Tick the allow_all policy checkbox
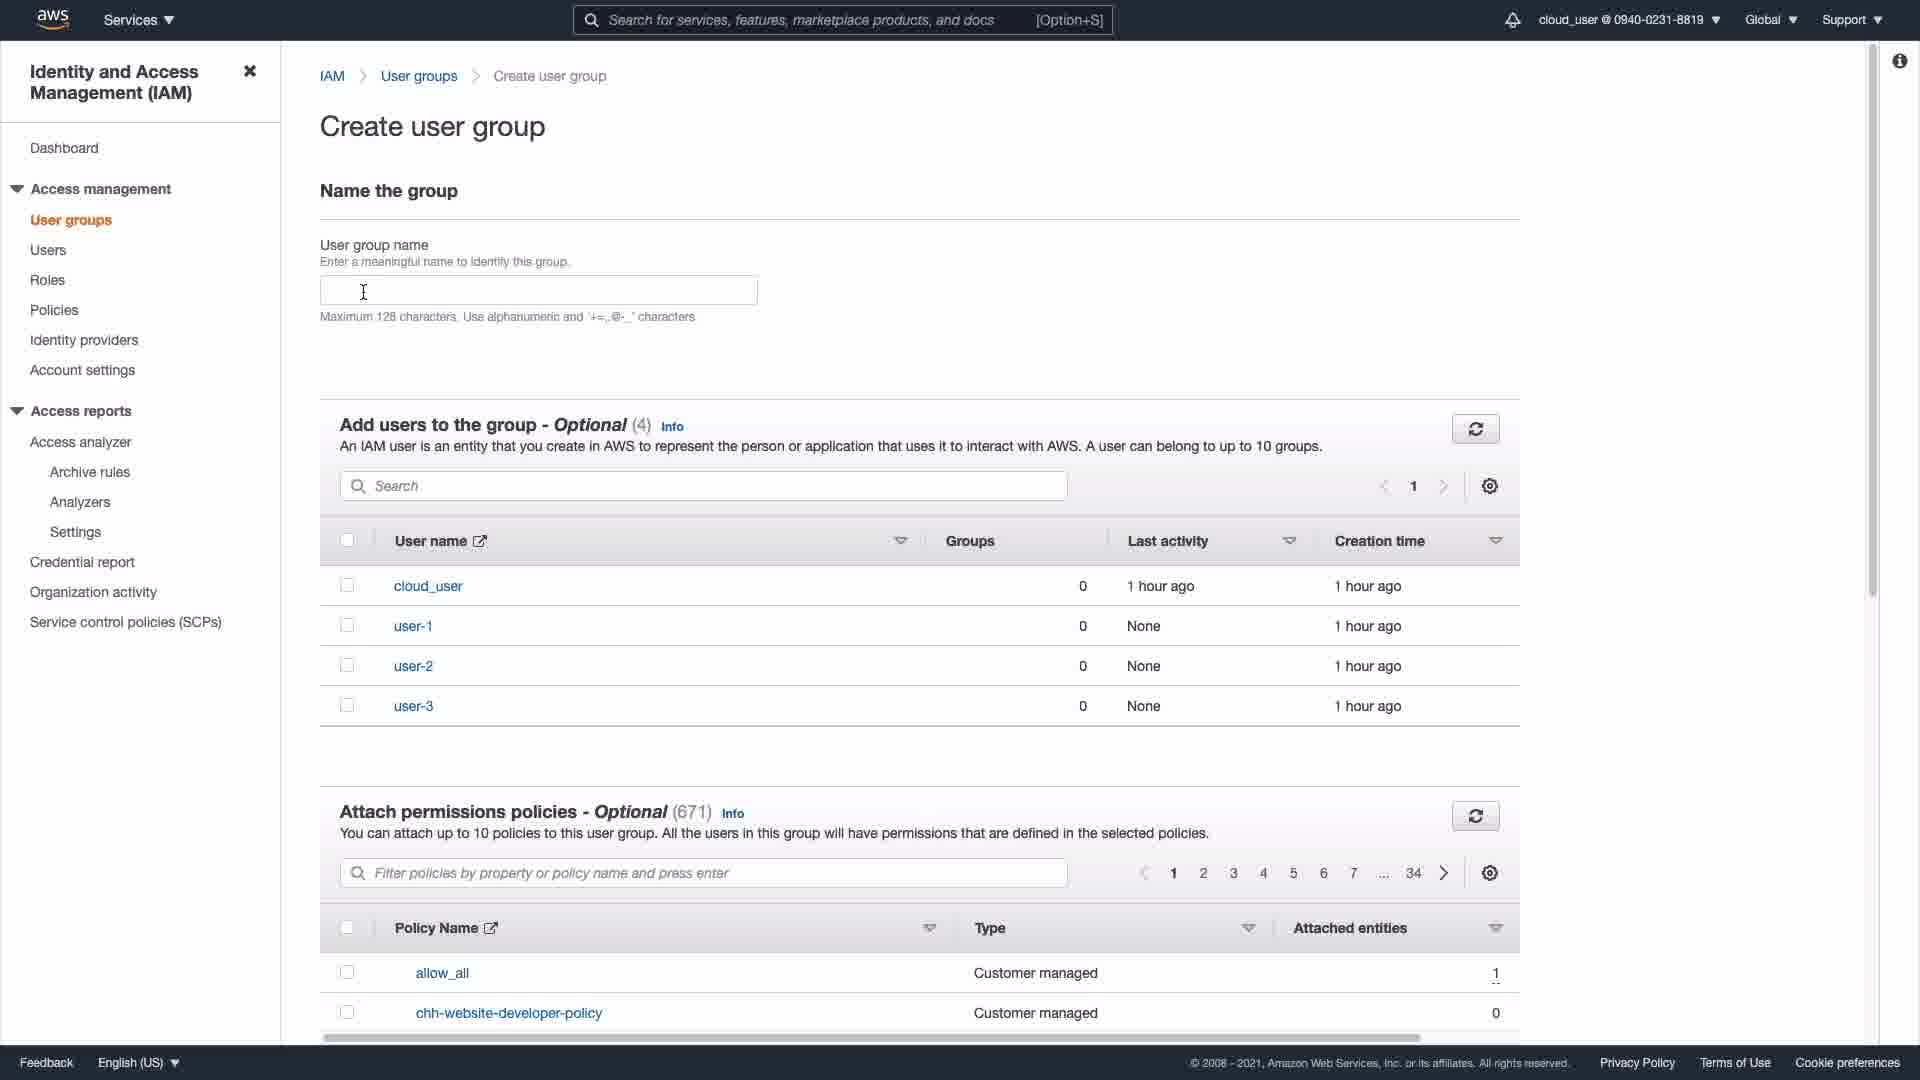 (347, 972)
